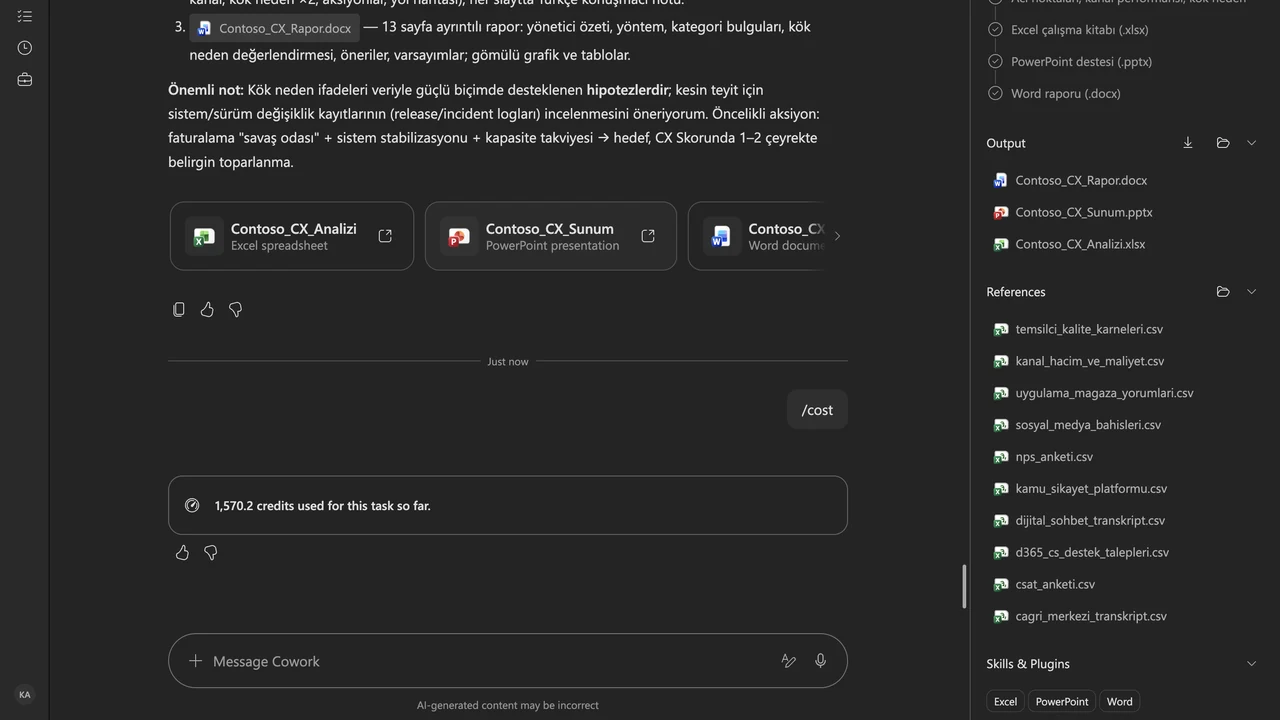Collapse the Output section chevron
This screenshot has width=1280, height=720.
click(1251, 143)
